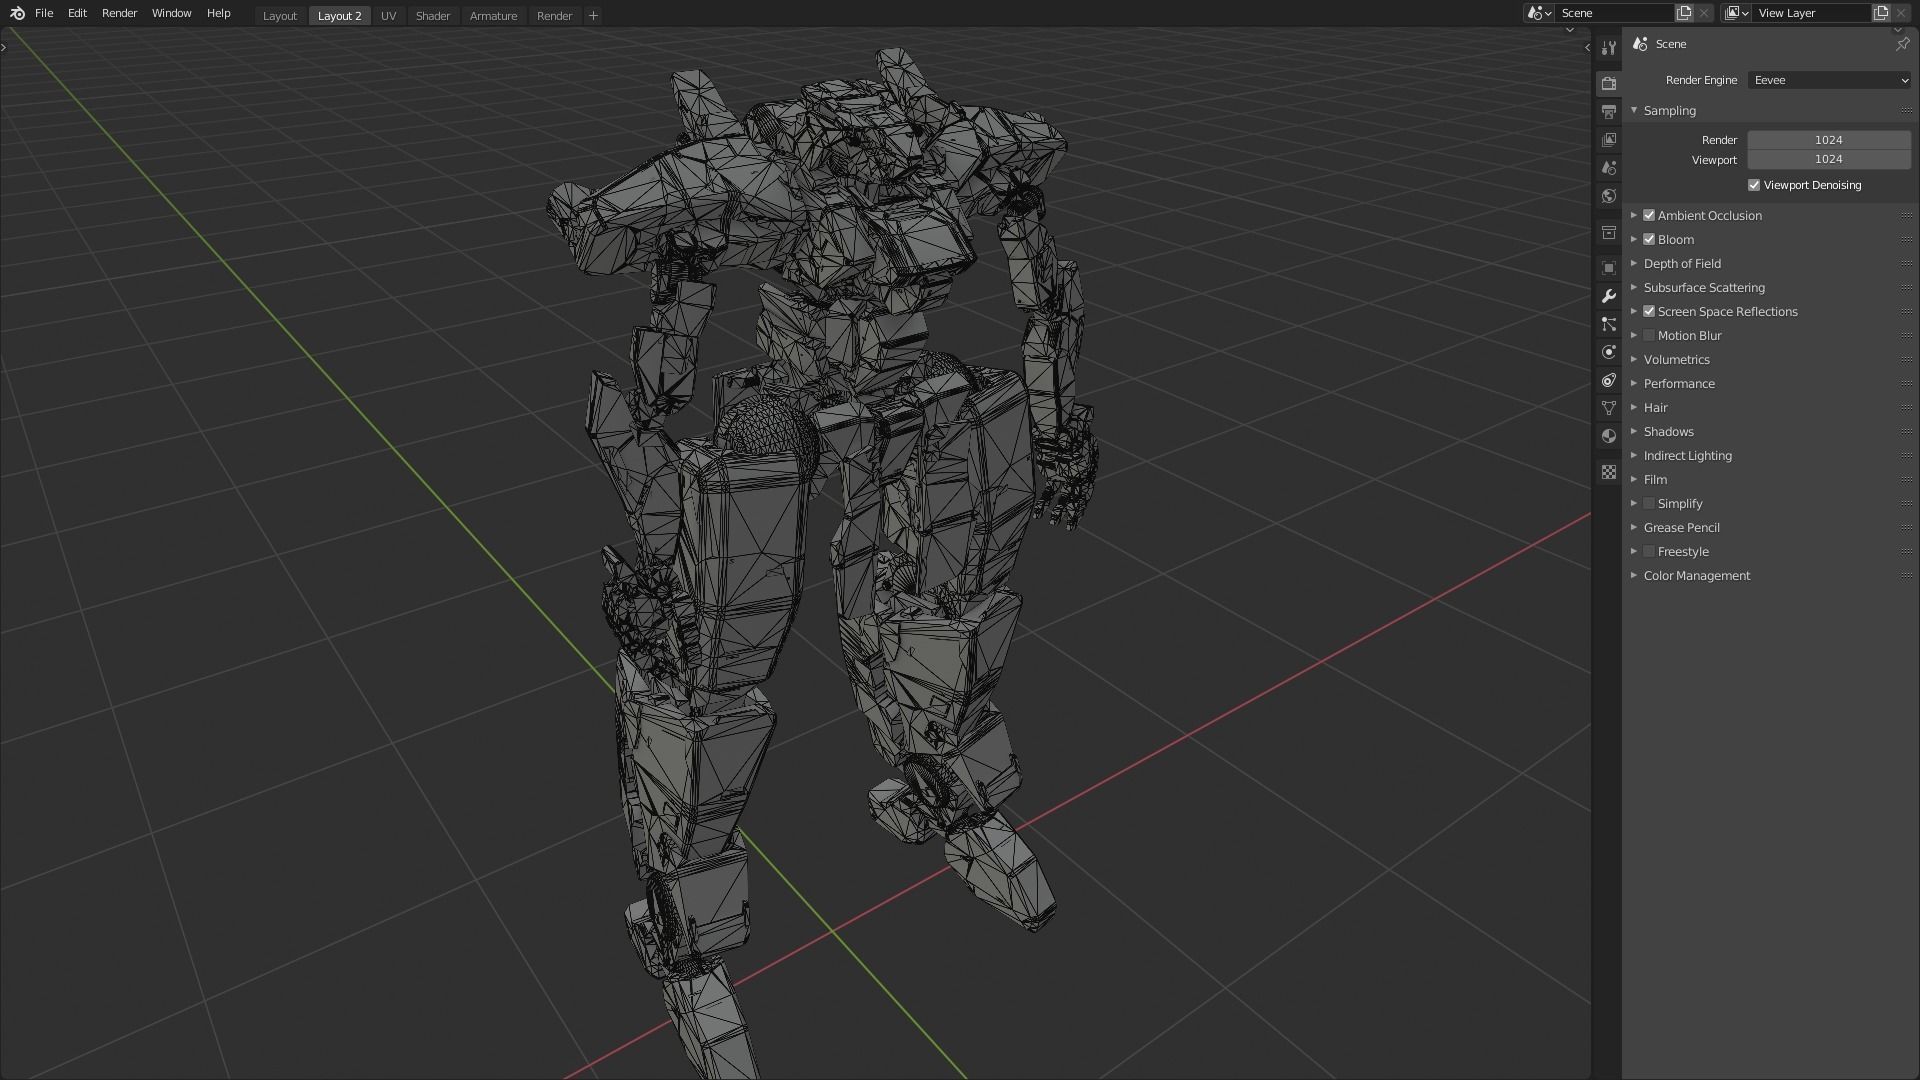Click the Viewport samples value field
Image resolution: width=1920 pixels, height=1080 pixels.
[x=1829, y=159]
